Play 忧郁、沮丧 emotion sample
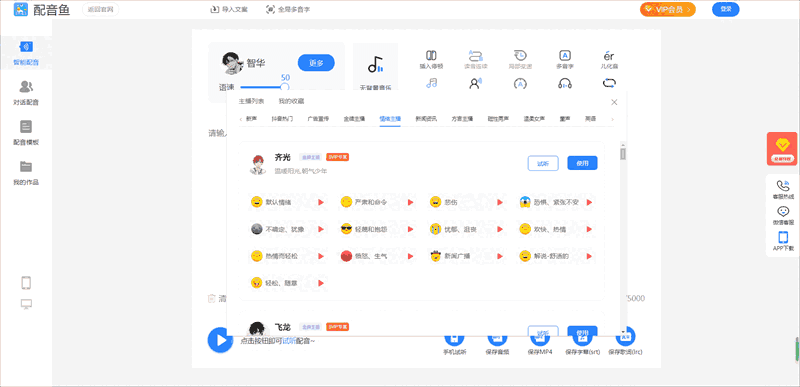 tap(500, 229)
